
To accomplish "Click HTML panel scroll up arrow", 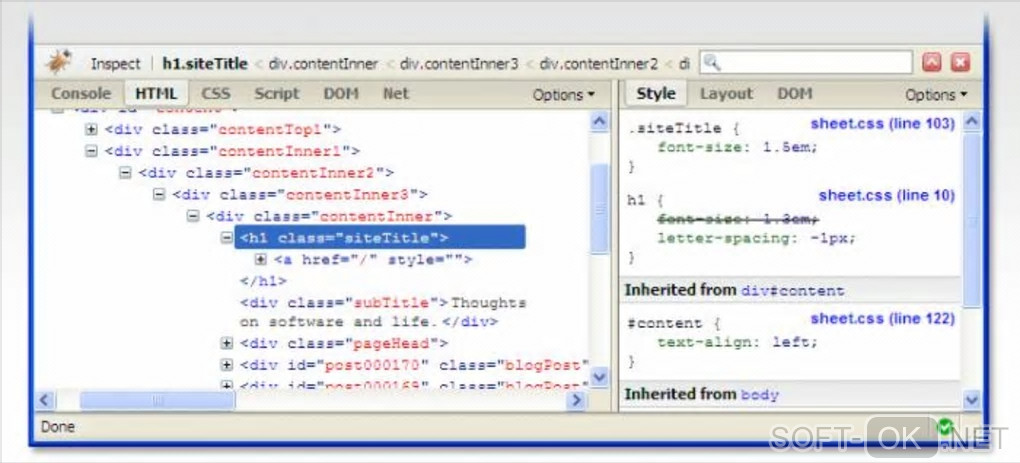I will [x=599, y=122].
